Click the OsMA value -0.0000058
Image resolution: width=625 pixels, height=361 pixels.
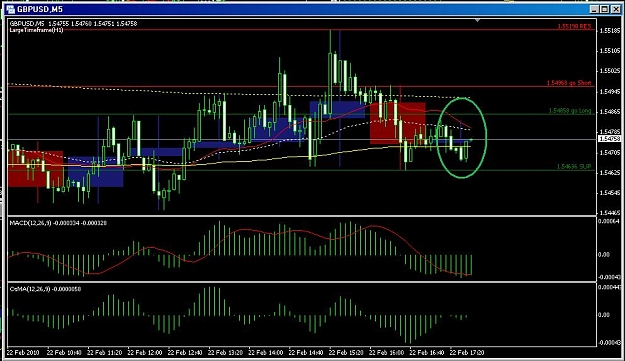67,289
